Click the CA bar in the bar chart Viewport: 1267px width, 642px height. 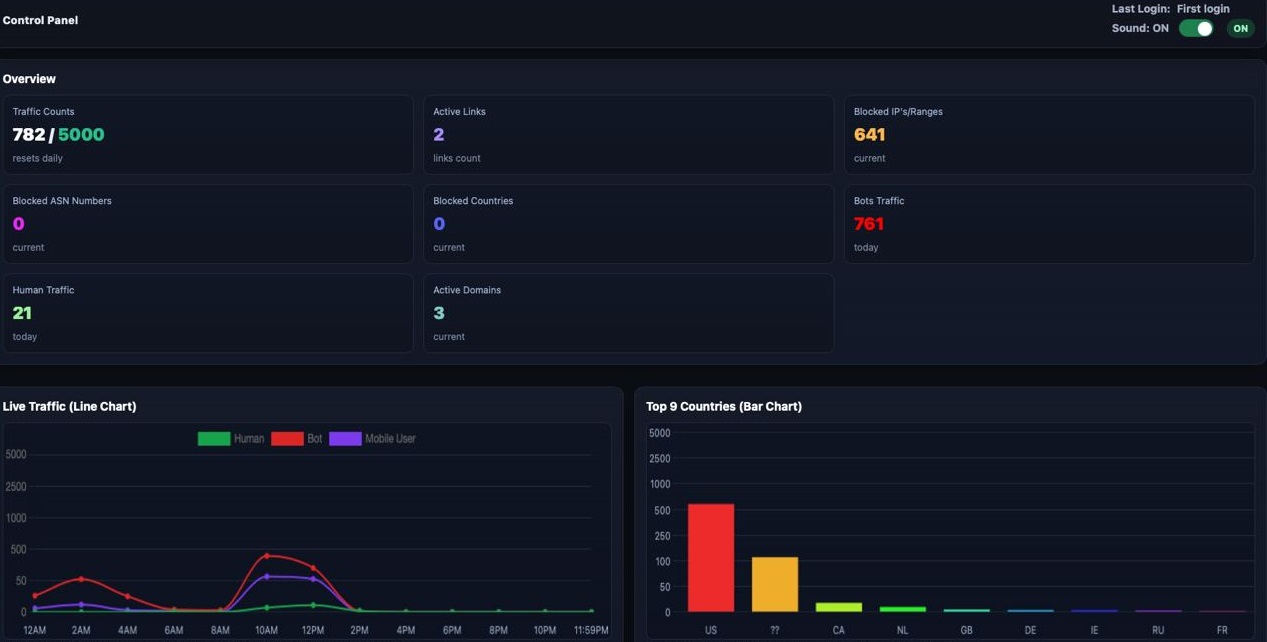pos(838,606)
